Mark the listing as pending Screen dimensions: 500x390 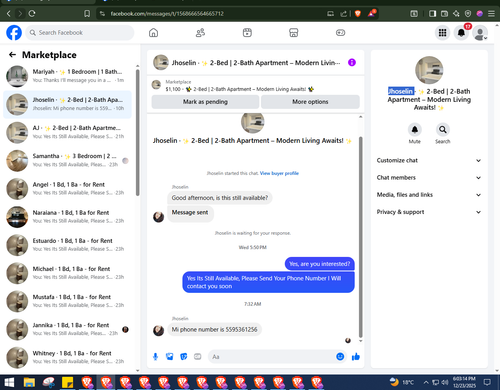point(205,102)
